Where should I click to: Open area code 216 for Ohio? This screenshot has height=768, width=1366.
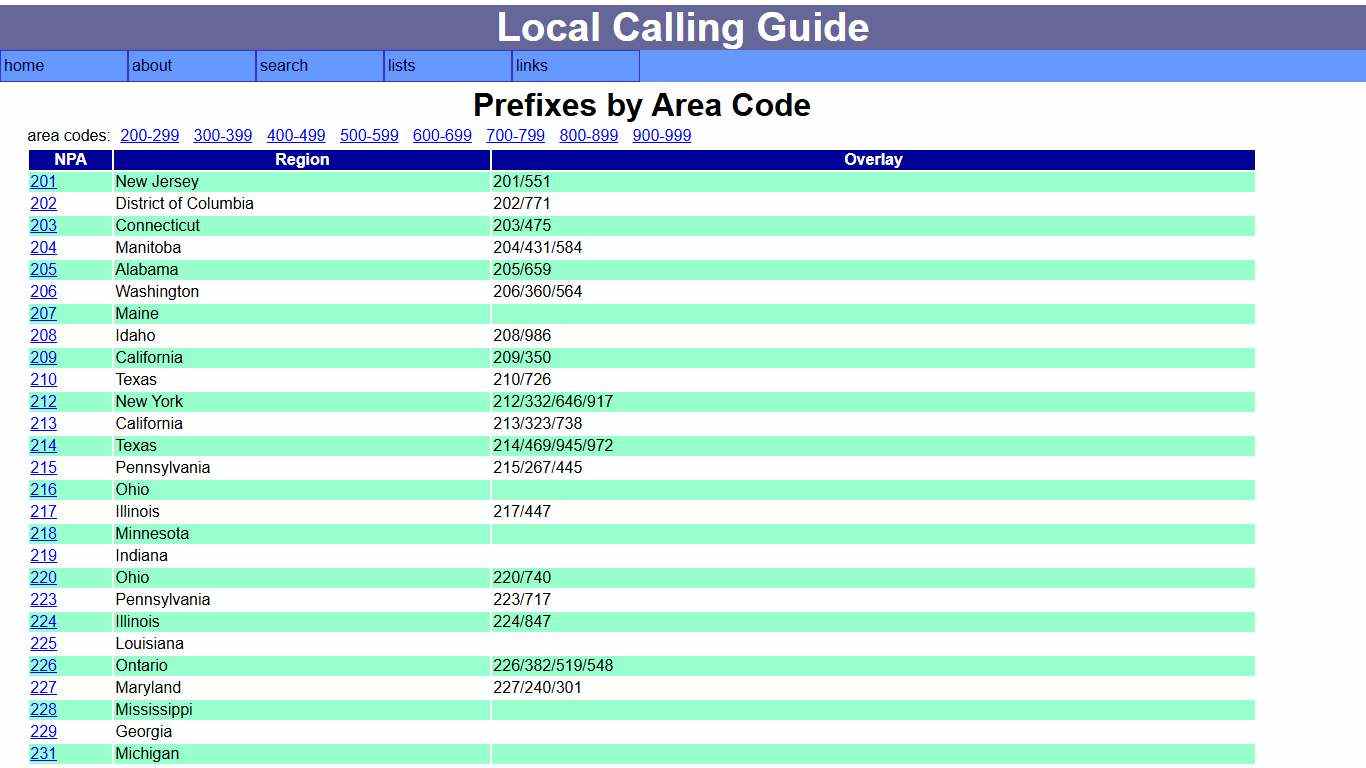coord(43,490)
